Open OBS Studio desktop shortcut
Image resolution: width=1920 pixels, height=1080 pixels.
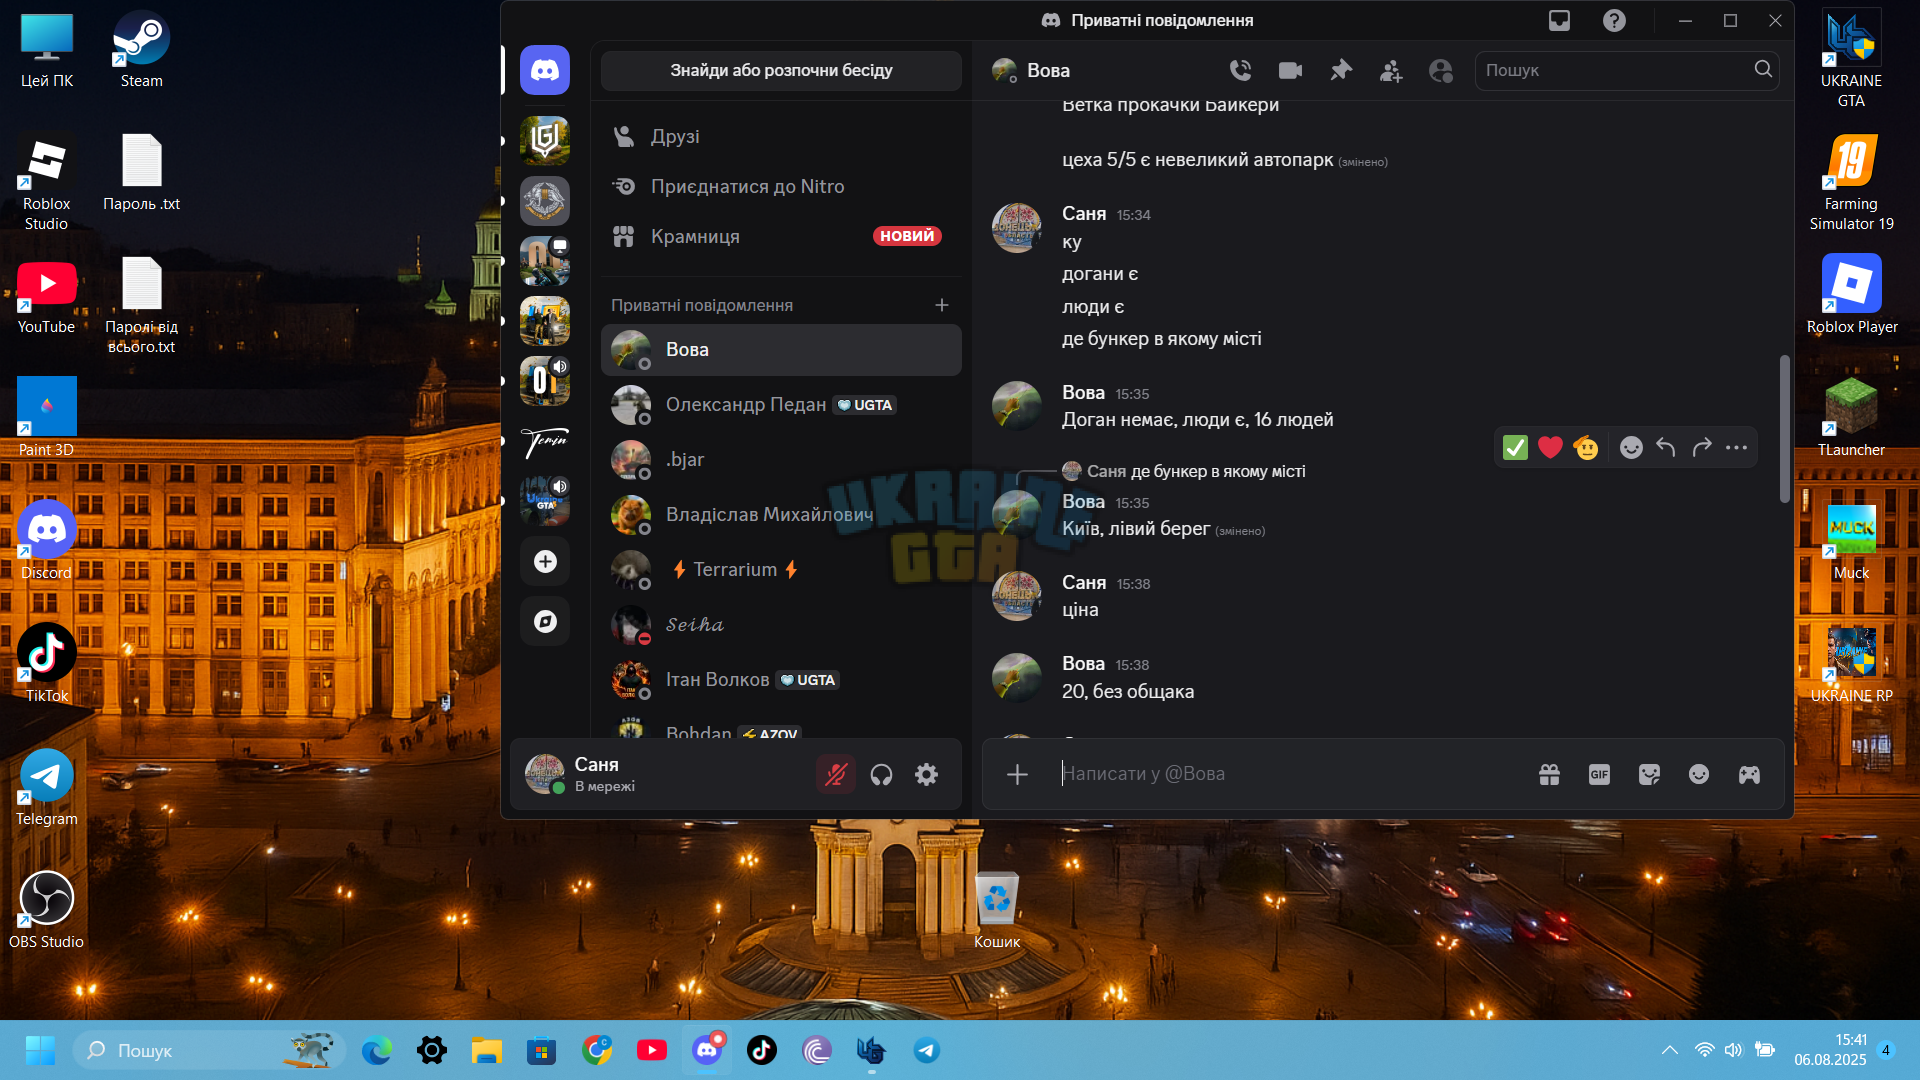46,910
